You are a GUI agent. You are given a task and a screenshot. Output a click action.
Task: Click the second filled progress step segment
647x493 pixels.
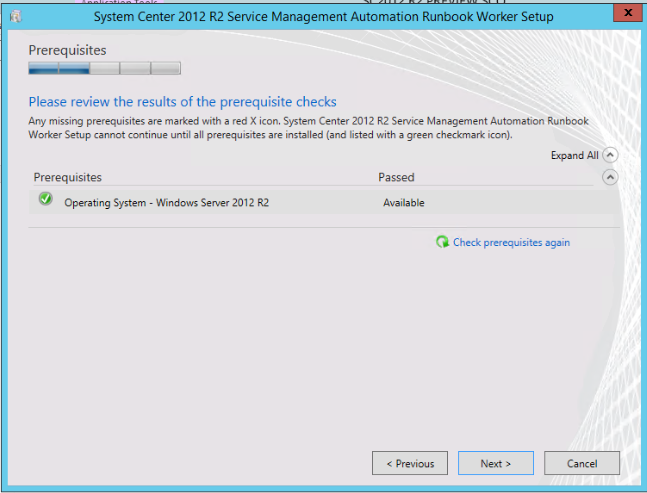tap(74, 68)
